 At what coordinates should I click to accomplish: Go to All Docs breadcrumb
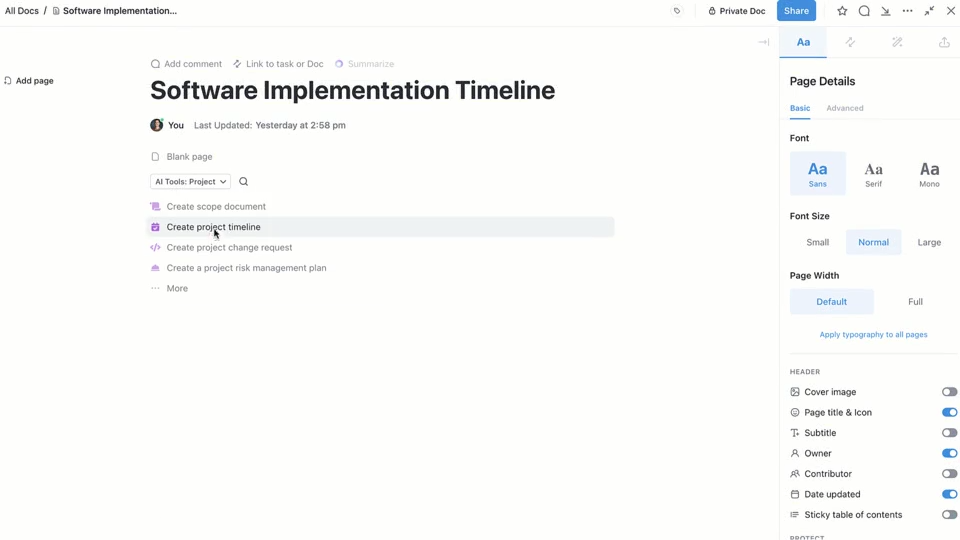21,11
